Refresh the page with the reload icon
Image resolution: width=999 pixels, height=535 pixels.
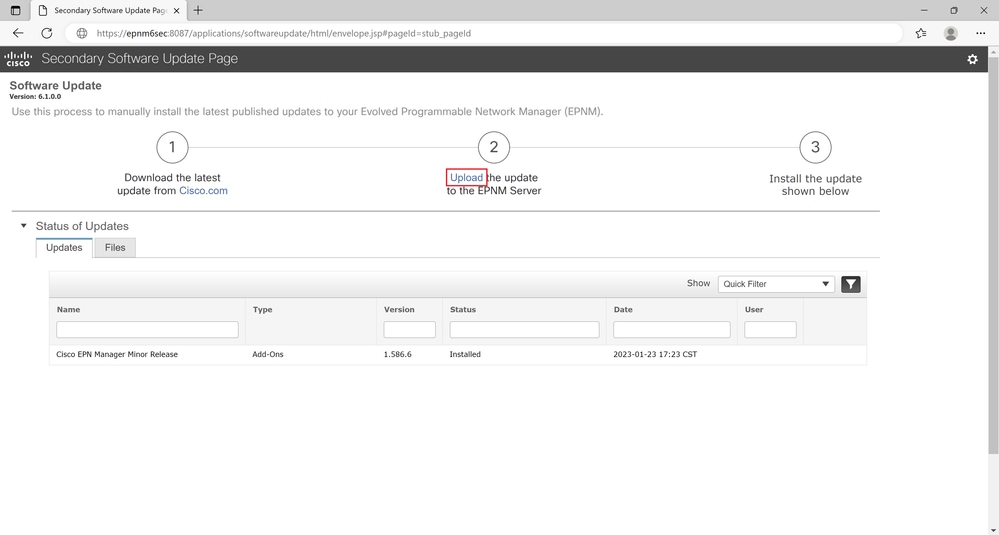47,33
